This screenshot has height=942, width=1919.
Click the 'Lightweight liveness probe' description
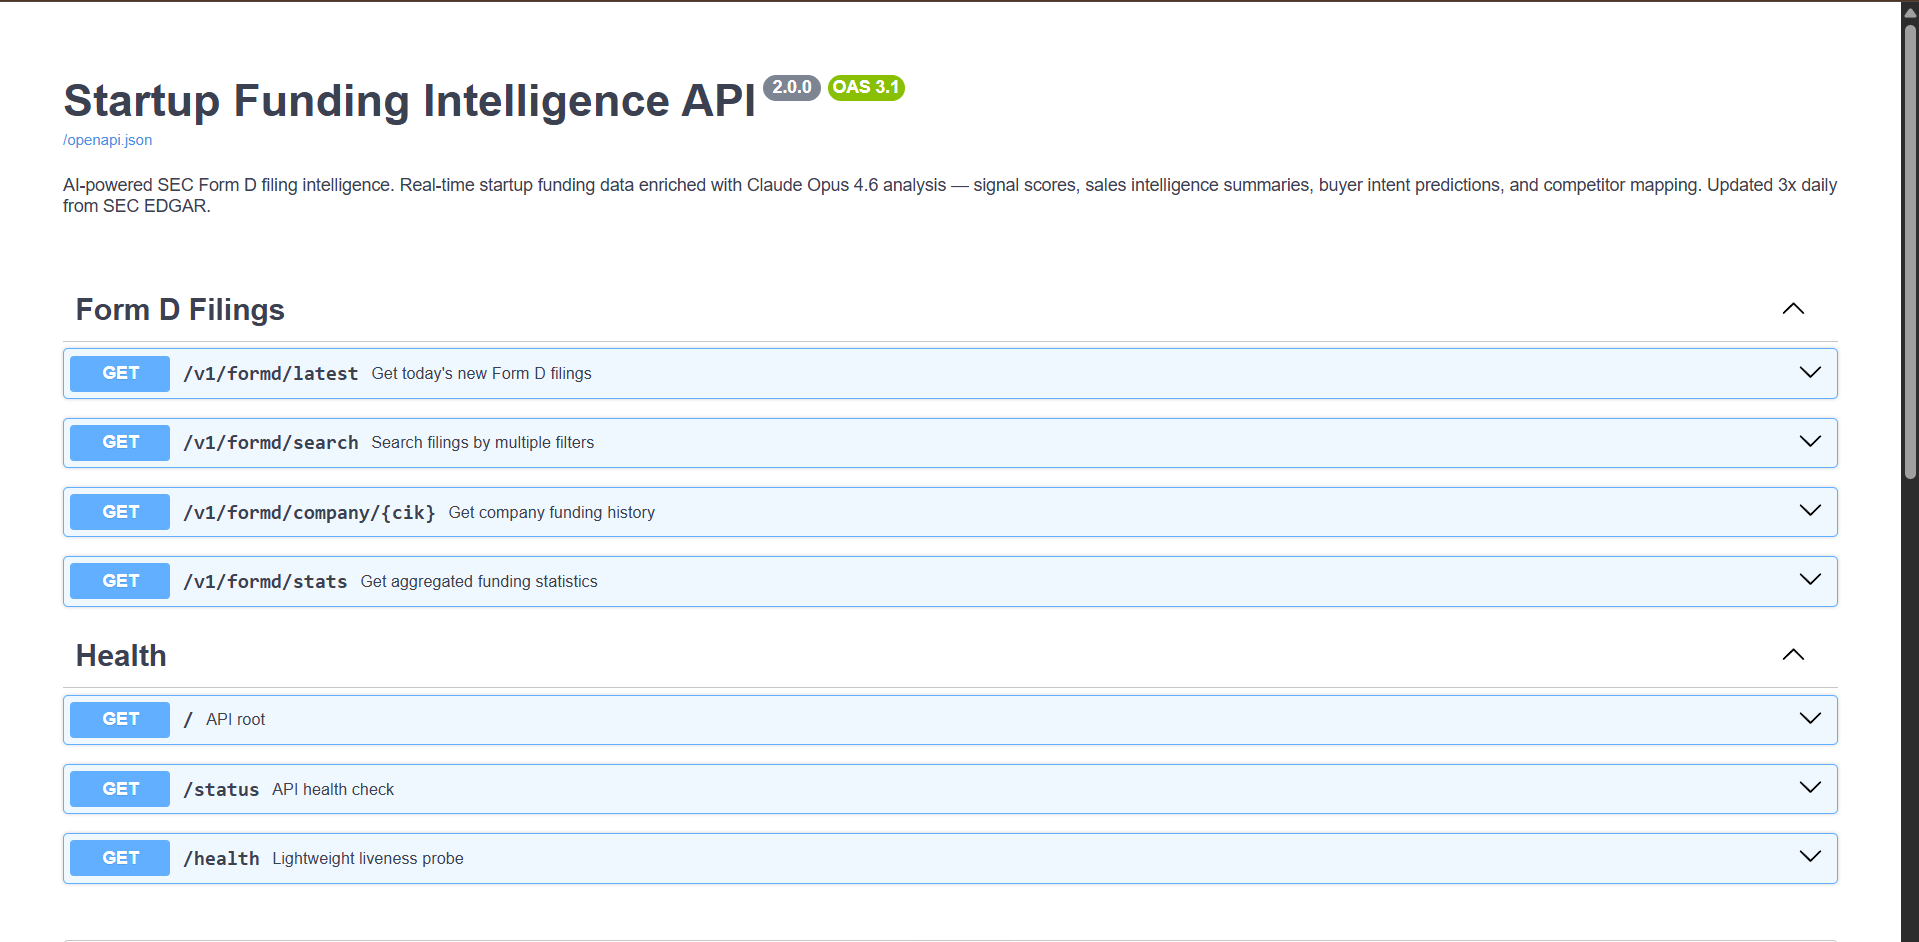[x=368, y=858]
